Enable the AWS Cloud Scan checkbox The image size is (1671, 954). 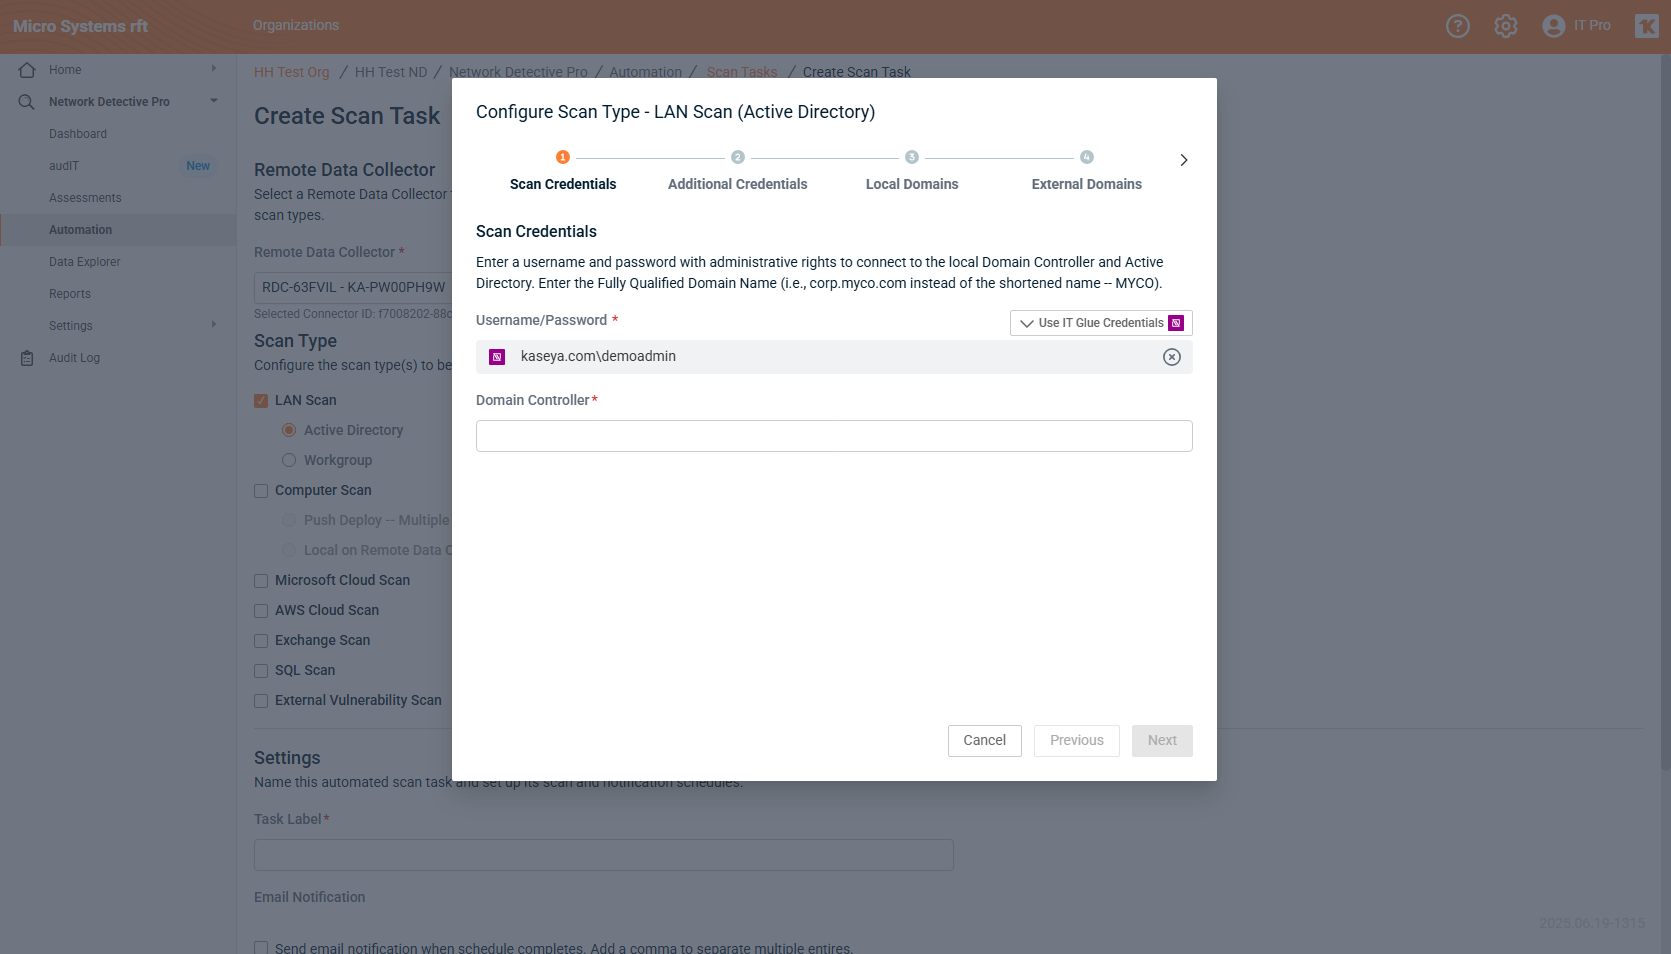point(261,611)
